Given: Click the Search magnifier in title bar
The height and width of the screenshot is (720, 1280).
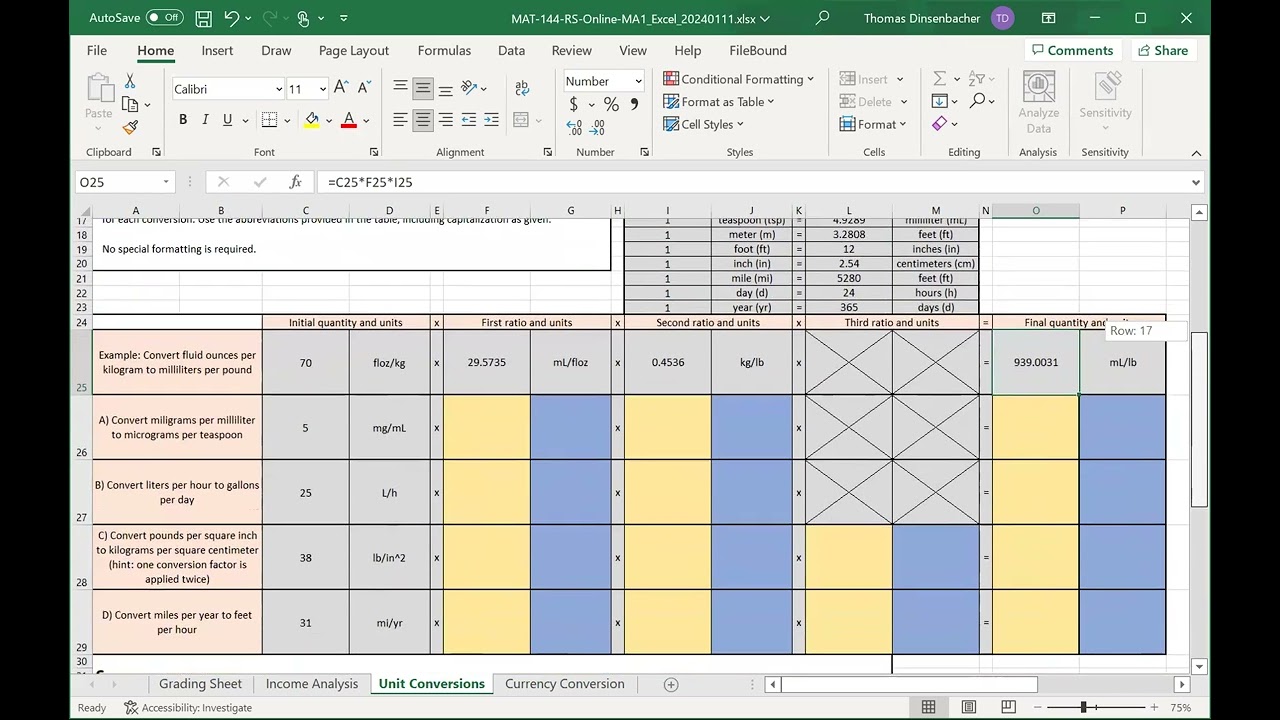Looking at the screenshot, I should [823, 18].
